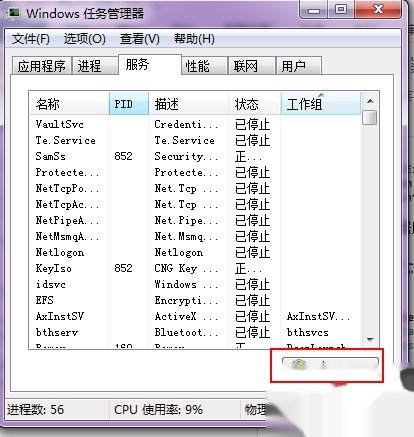Click the Security... description cell
The width and height of the screenshot is (414, 437).
(x=186, y=156)
